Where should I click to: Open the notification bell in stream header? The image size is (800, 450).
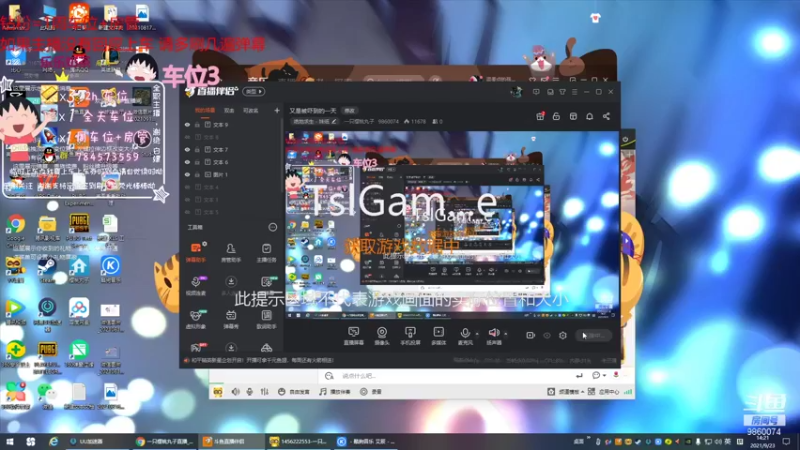pyautogui.click(x=589, y=116)
